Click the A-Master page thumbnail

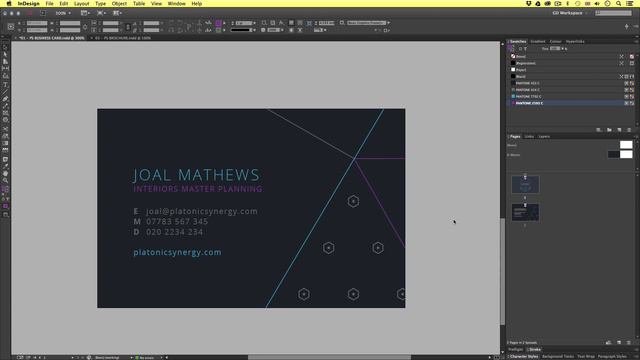coord(620,154)
